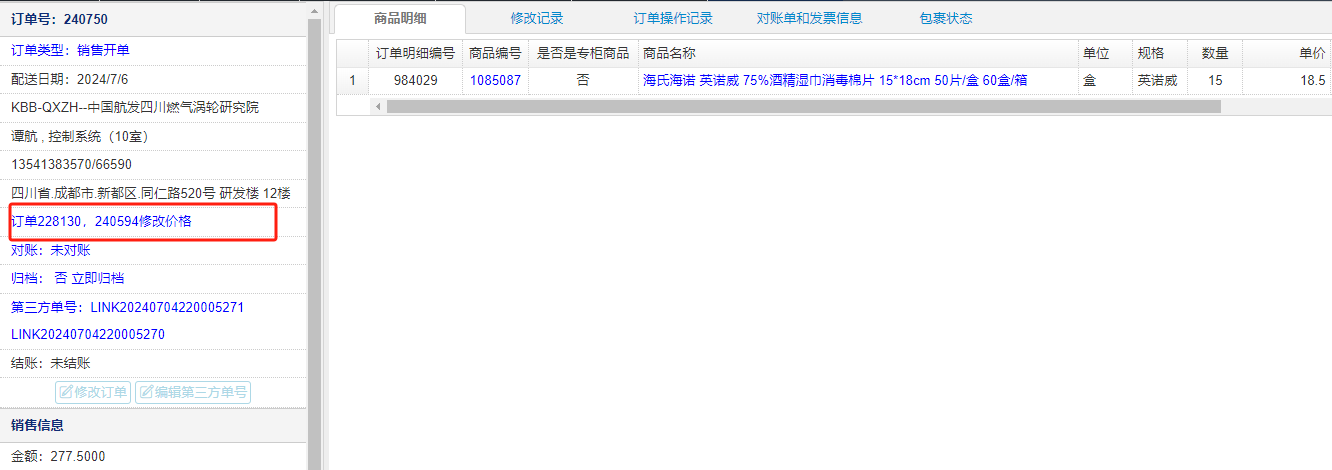This screenshot has height=470, width=1332.
Task: Select the 订单228130, 240594修改价格 remark
Action: click(101, 221)
